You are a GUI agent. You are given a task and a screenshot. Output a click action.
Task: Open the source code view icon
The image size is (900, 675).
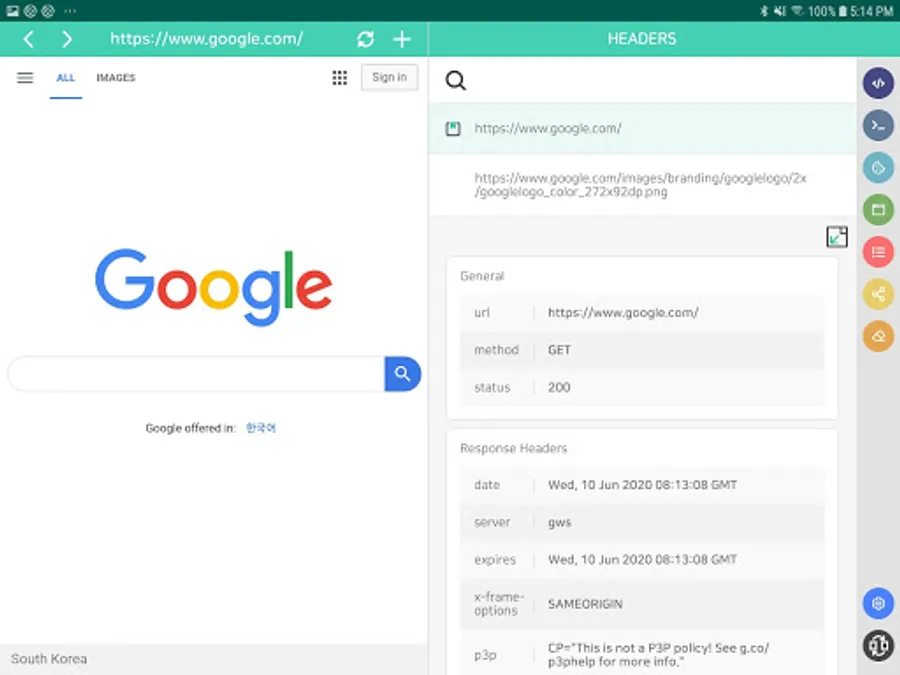pyautogui.click(x=878, y=83)
